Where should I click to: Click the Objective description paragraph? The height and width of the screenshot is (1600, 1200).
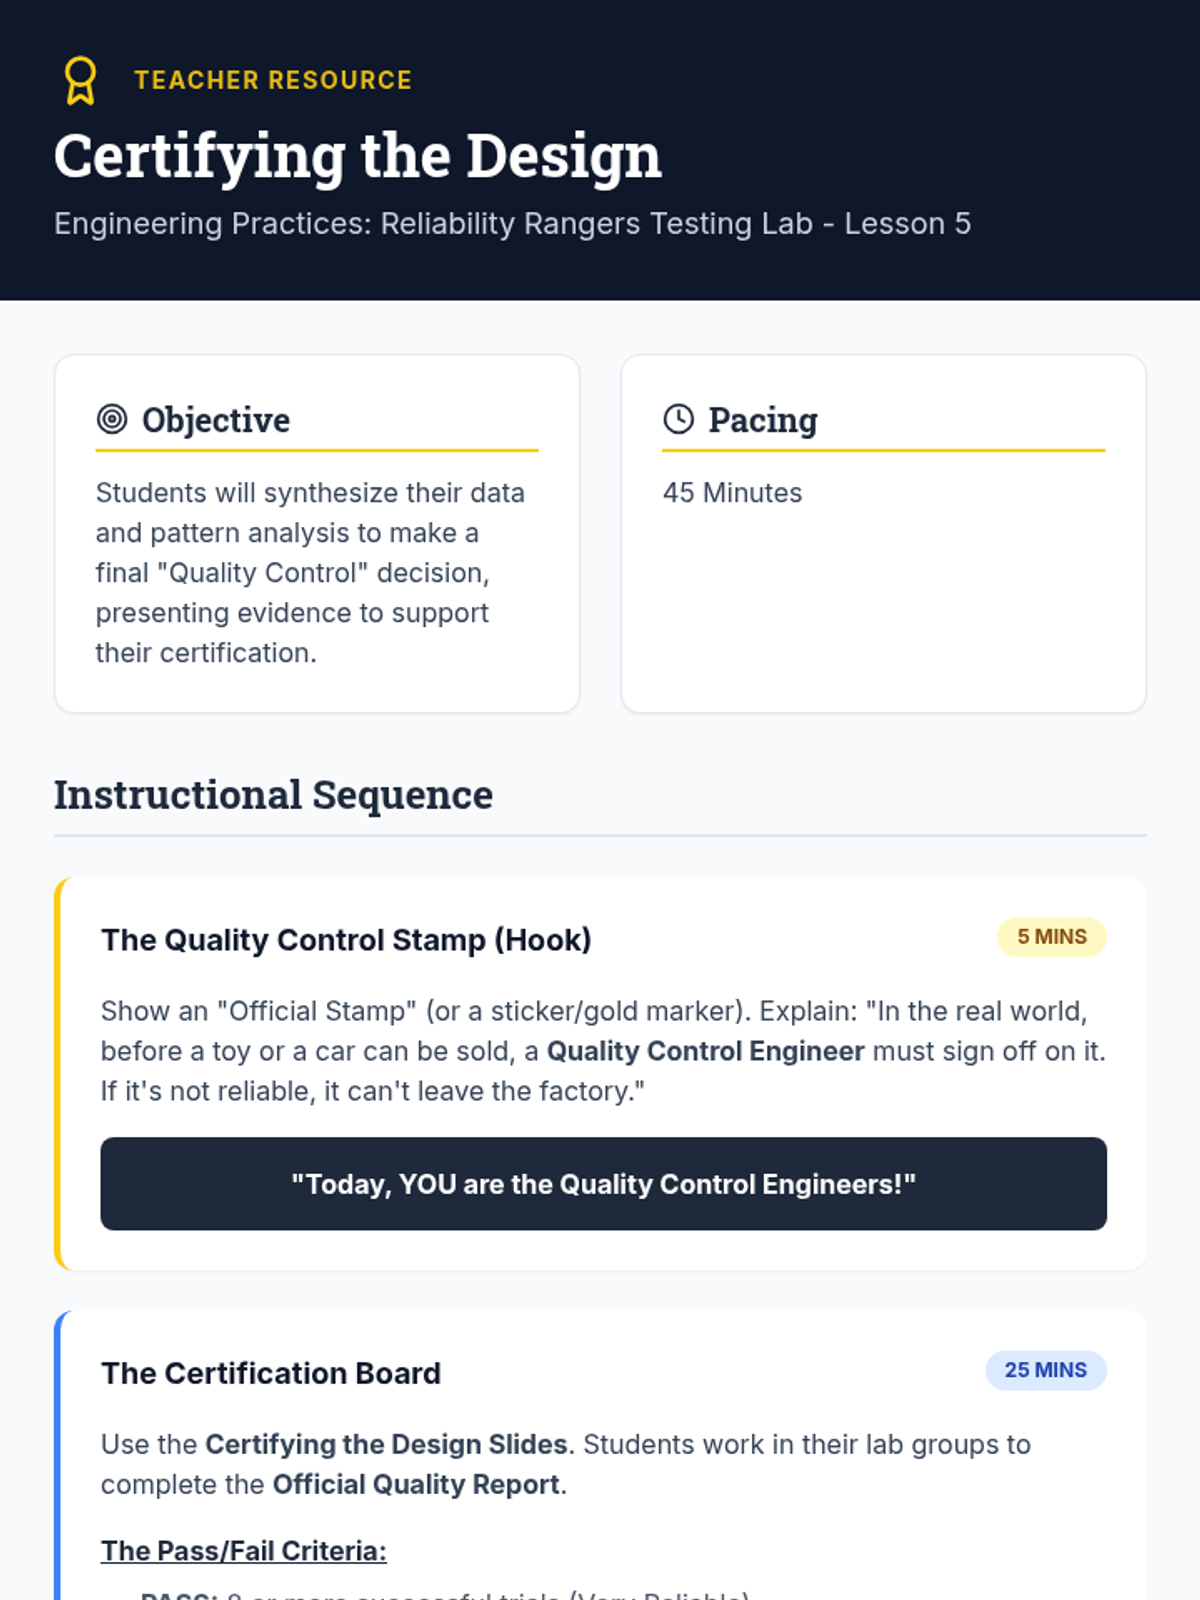point(310,573)
